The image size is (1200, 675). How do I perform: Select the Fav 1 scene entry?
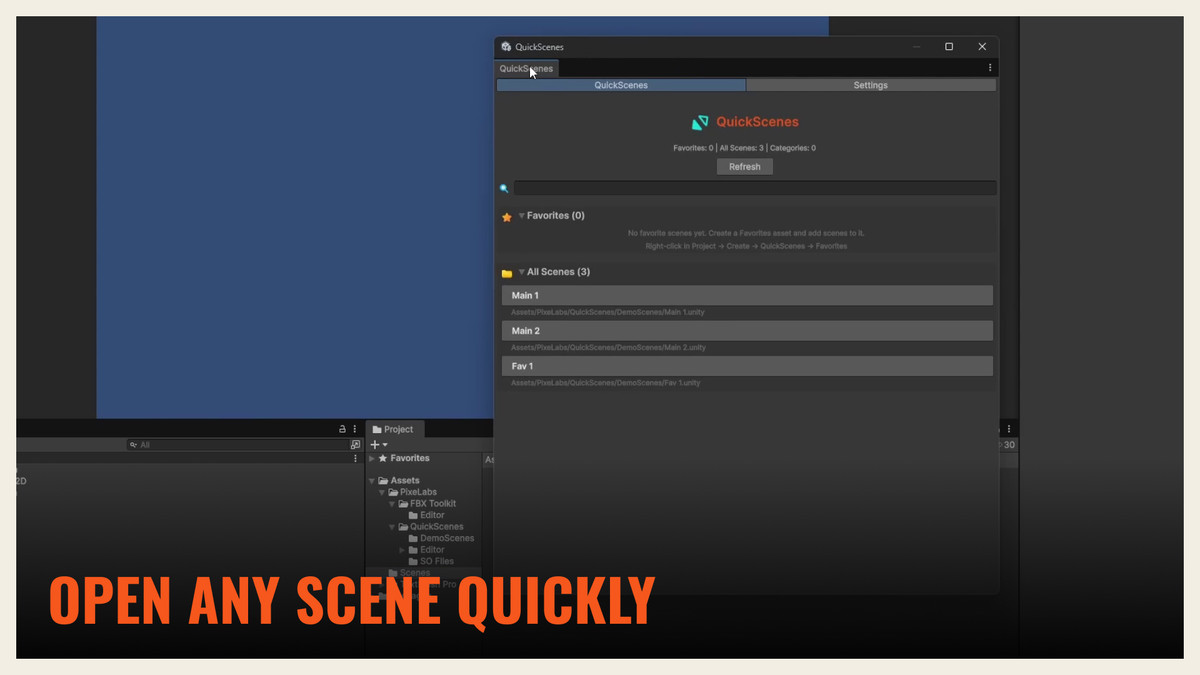tap(747, 365)
